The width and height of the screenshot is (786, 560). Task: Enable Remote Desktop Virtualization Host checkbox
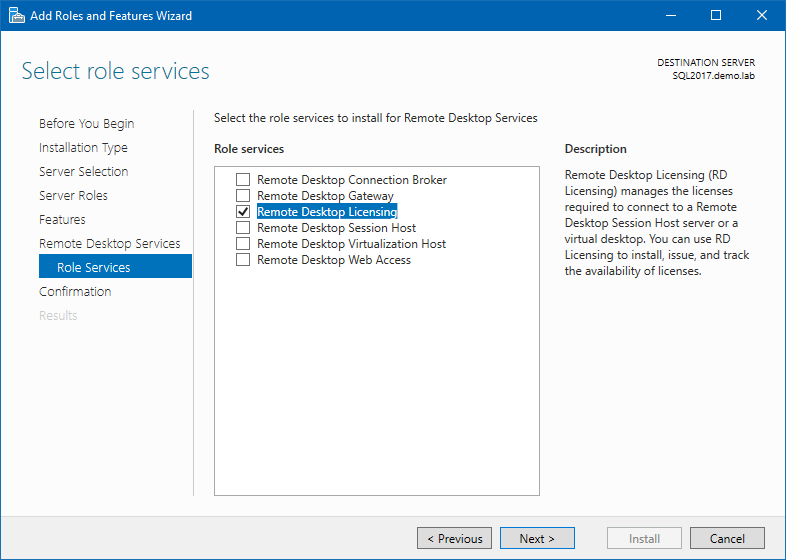tap(242, 244)
